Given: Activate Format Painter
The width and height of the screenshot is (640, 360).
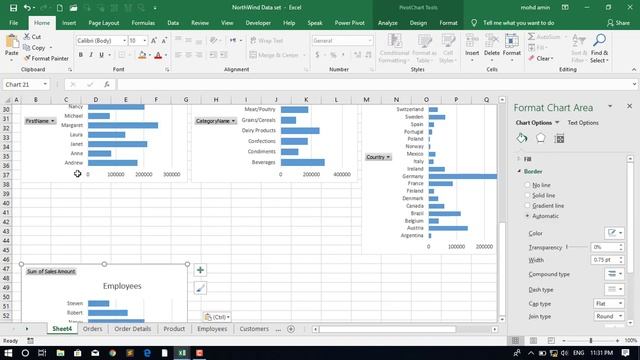Looking at the screenshot, I should click(46, 58).
